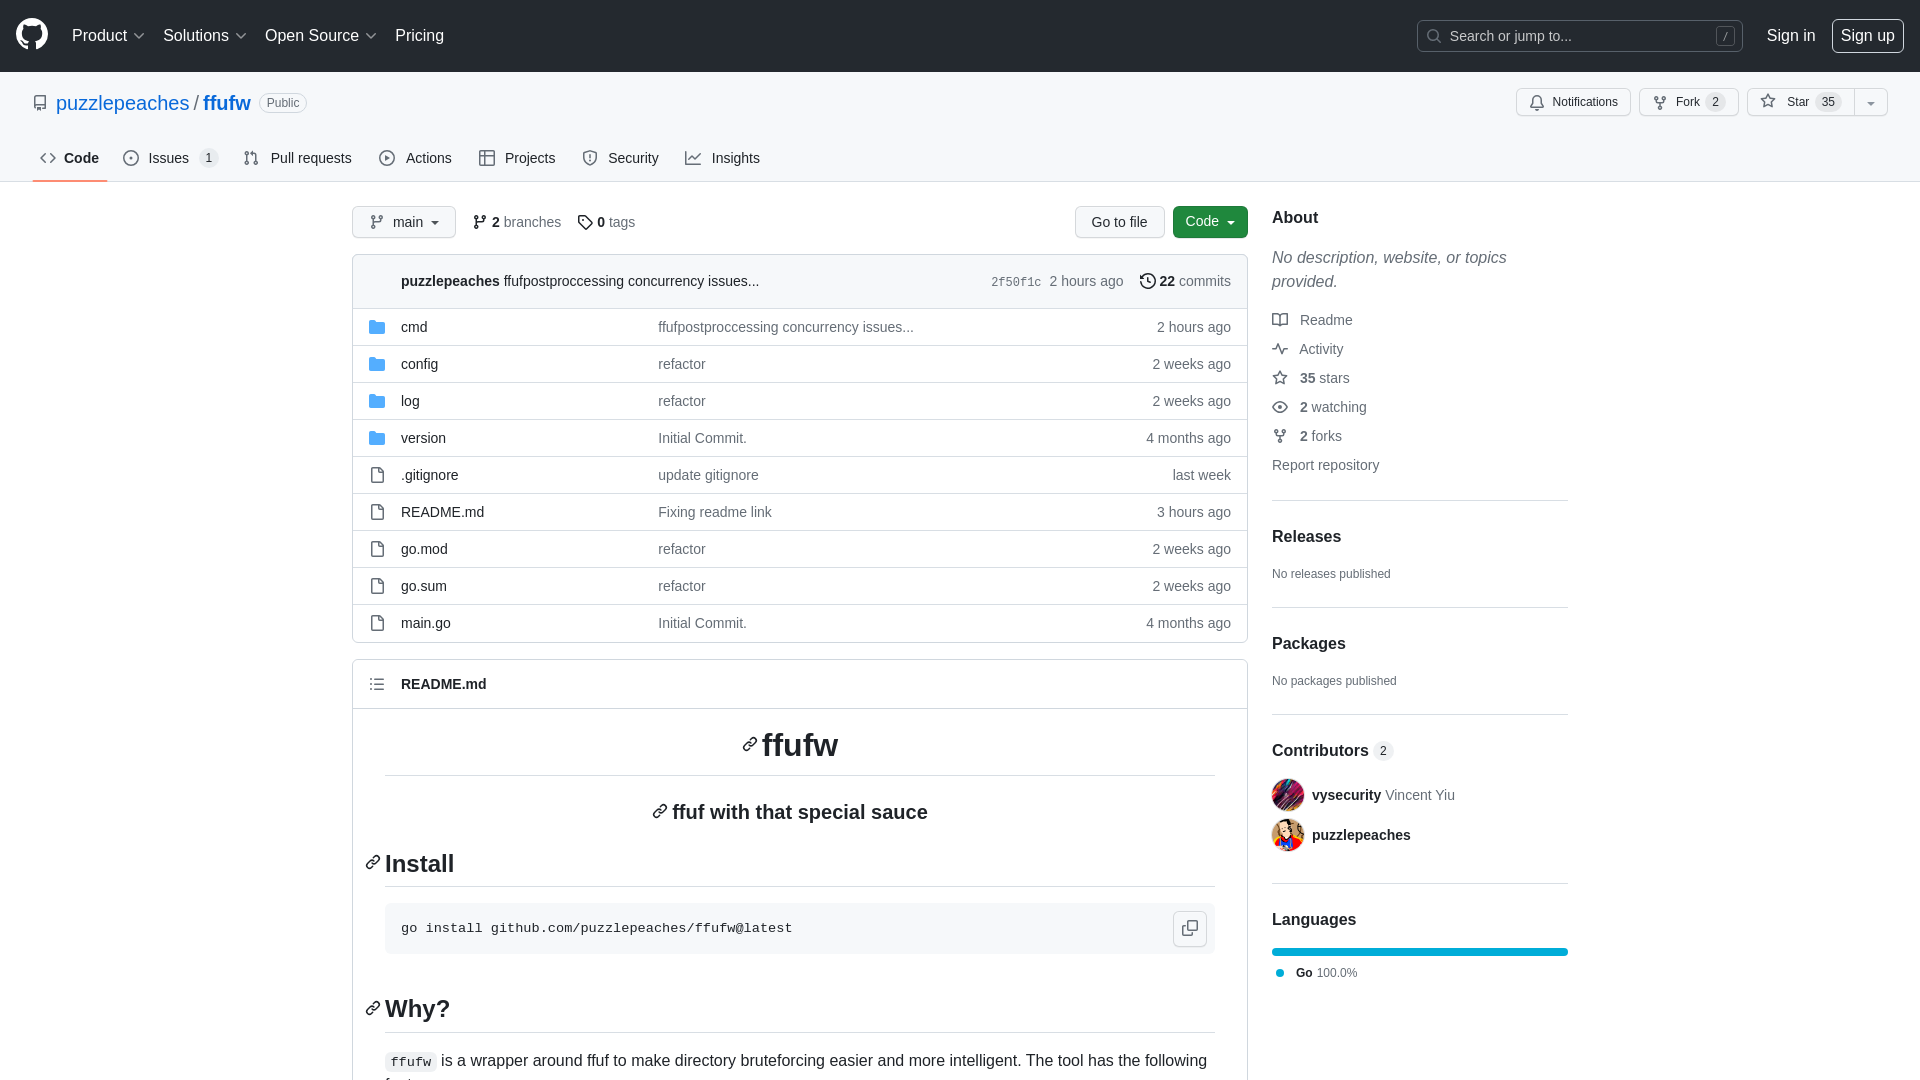Viewport: 1920px width, 1080px height.
Task: Click the Sign up button
Action: [1867, 35]
